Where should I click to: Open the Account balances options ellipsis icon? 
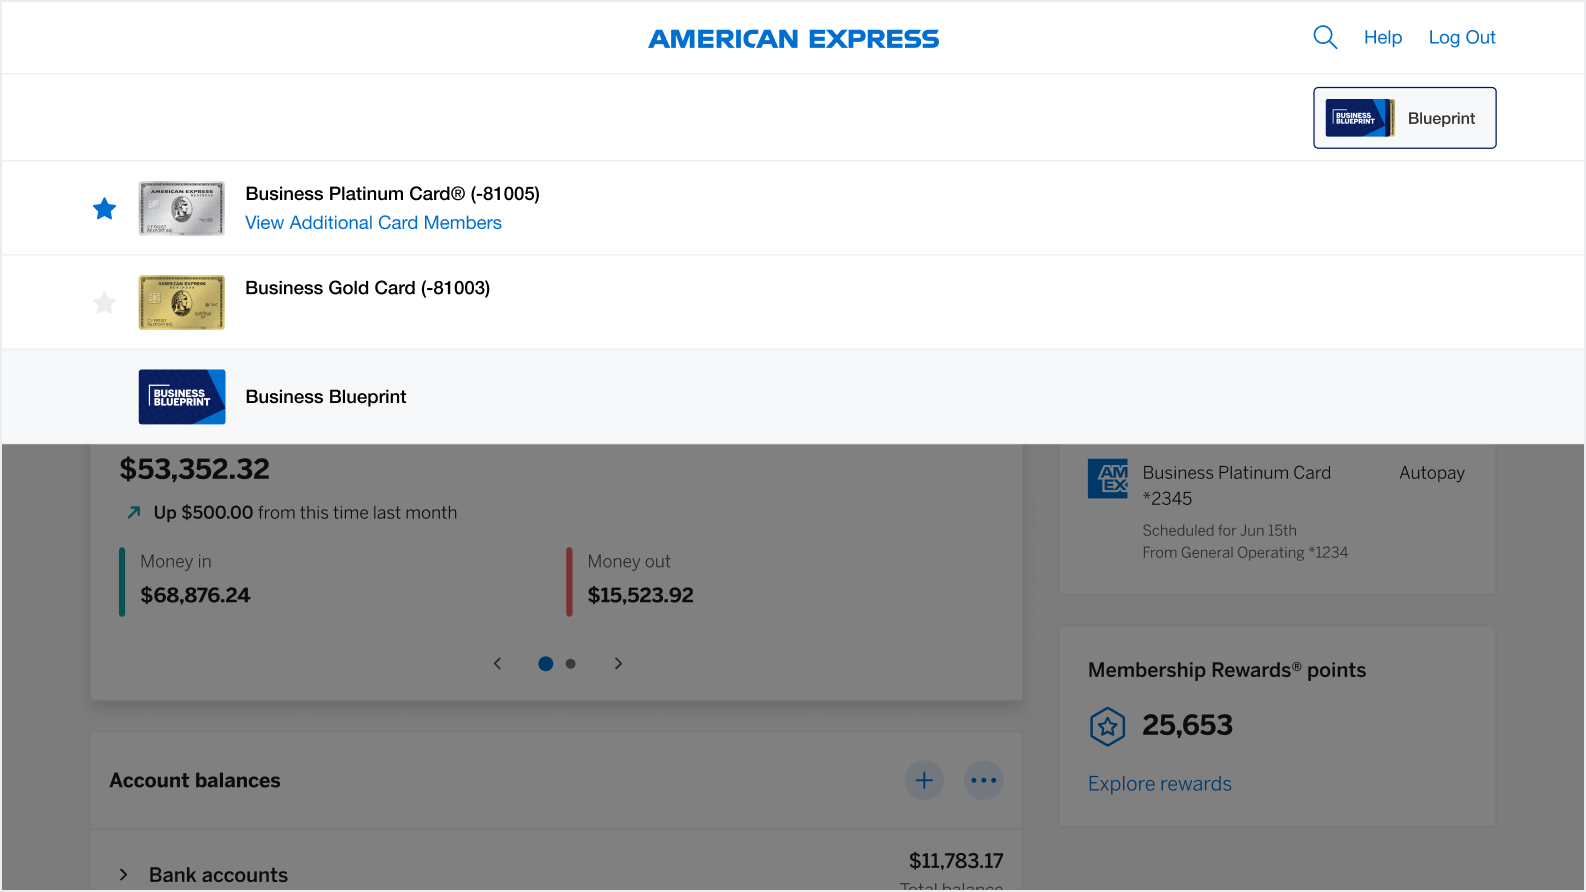(983, 780)
